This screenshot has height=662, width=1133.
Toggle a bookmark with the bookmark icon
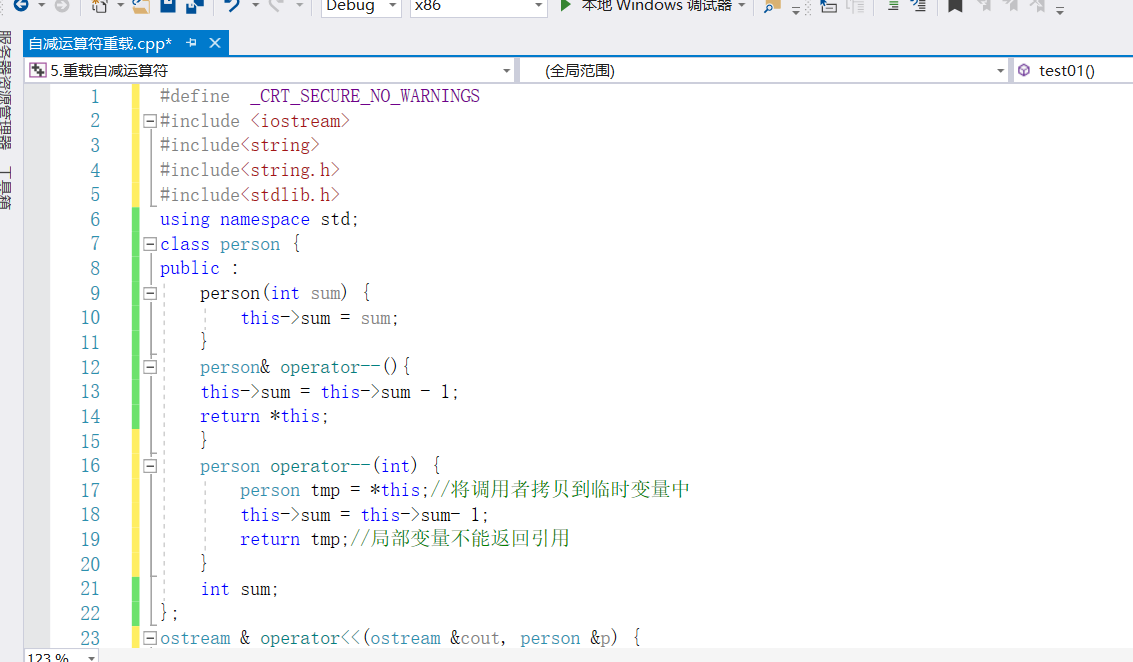point(955,6)
